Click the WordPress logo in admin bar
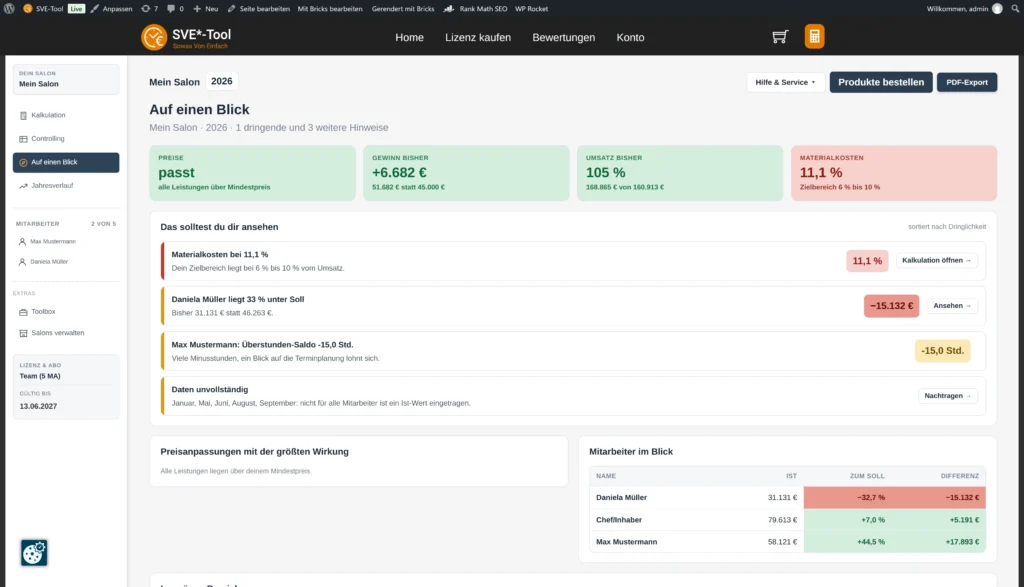Screen dimensions: 1024x587 tap(9, 8)
